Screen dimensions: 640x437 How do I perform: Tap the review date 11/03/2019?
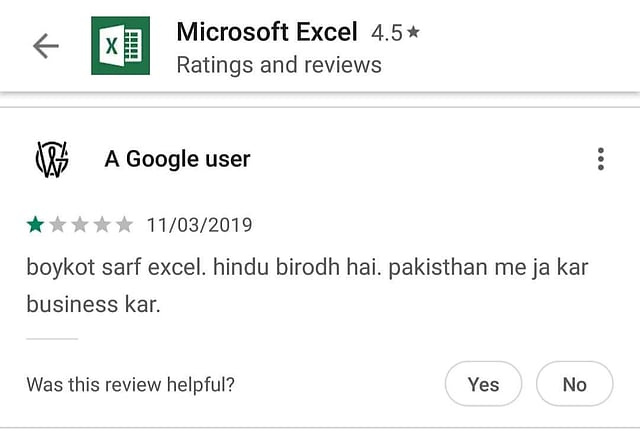[200, 225]
